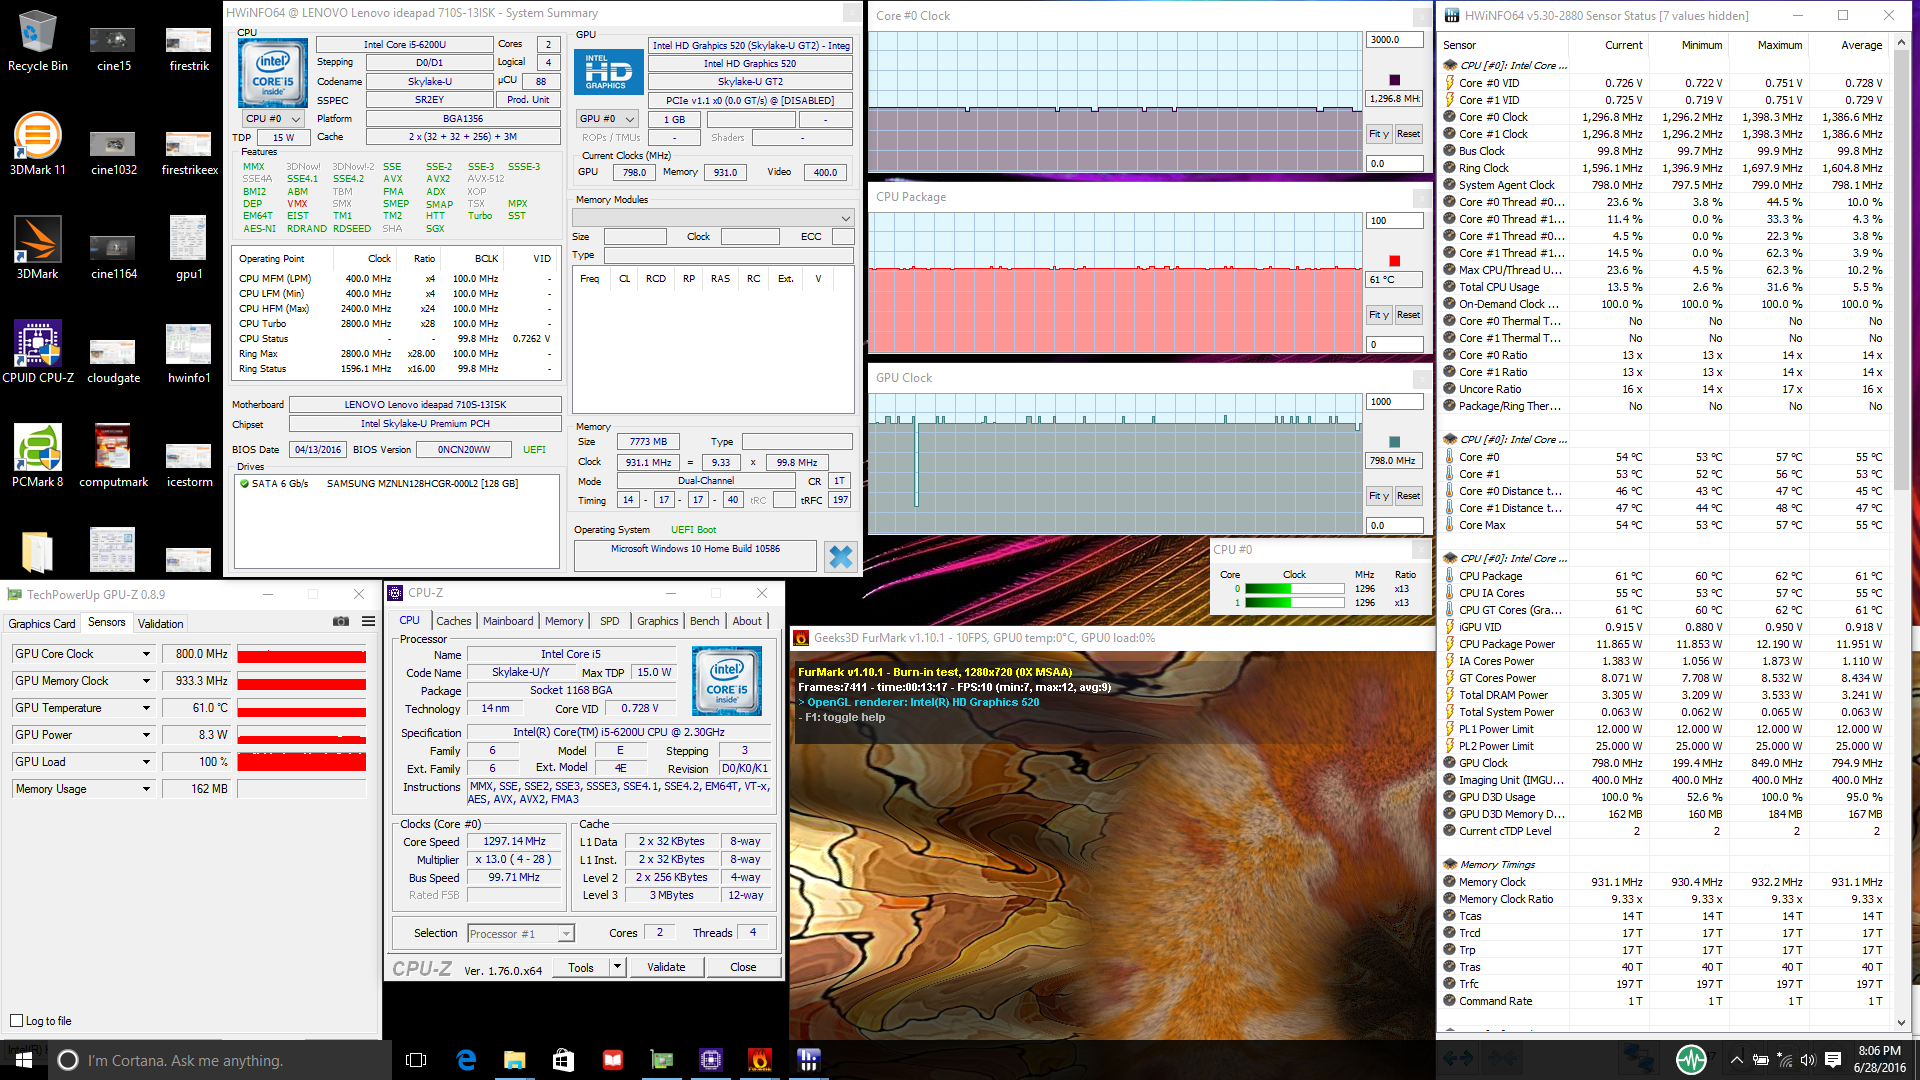This screenshot has height=1080, width=1920.
Task: Open the 3DMark desktop shortcut
Action: pos(38,248)
